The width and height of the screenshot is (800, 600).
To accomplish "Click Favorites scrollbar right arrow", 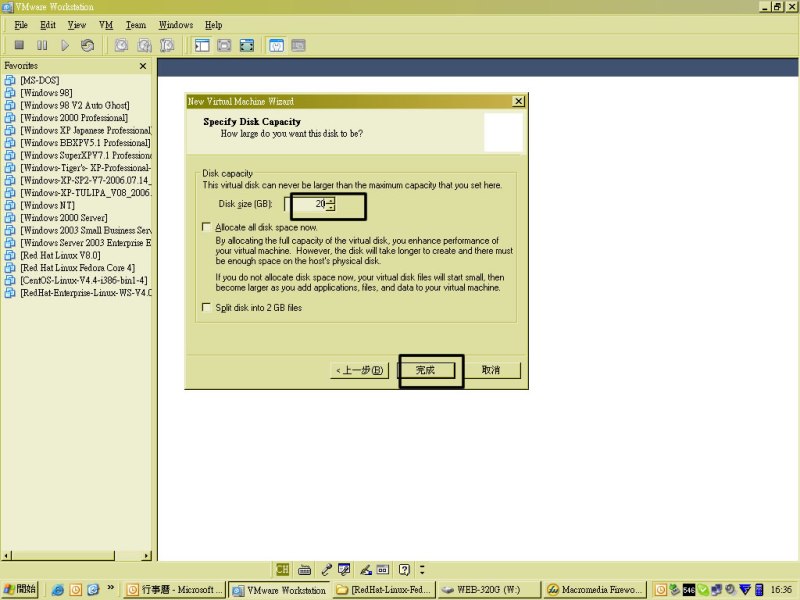I will click(147, 556).
